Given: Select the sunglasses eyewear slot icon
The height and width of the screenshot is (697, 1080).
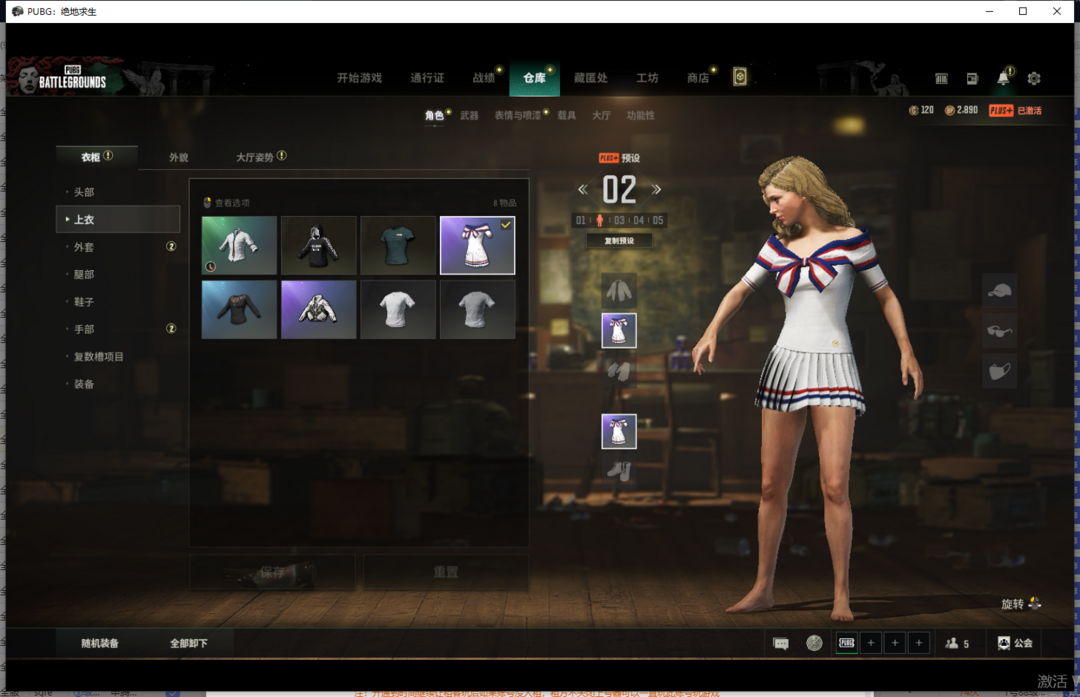Looking at the screenshot, I should tap(999, 331).
